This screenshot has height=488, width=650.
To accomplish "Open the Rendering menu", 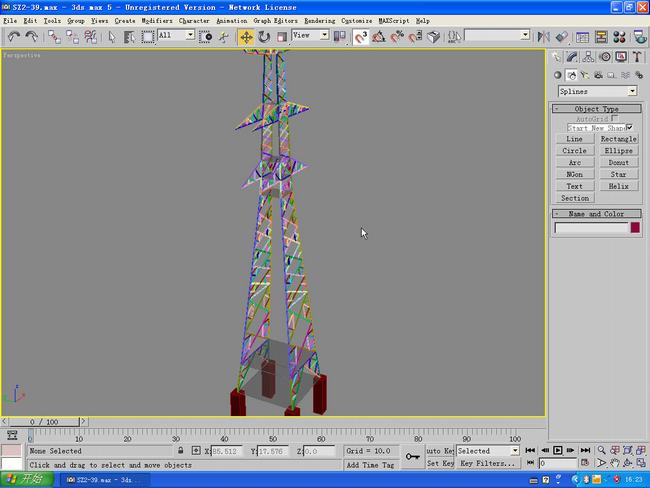I will pyautogui.click(x=320, y=21).
